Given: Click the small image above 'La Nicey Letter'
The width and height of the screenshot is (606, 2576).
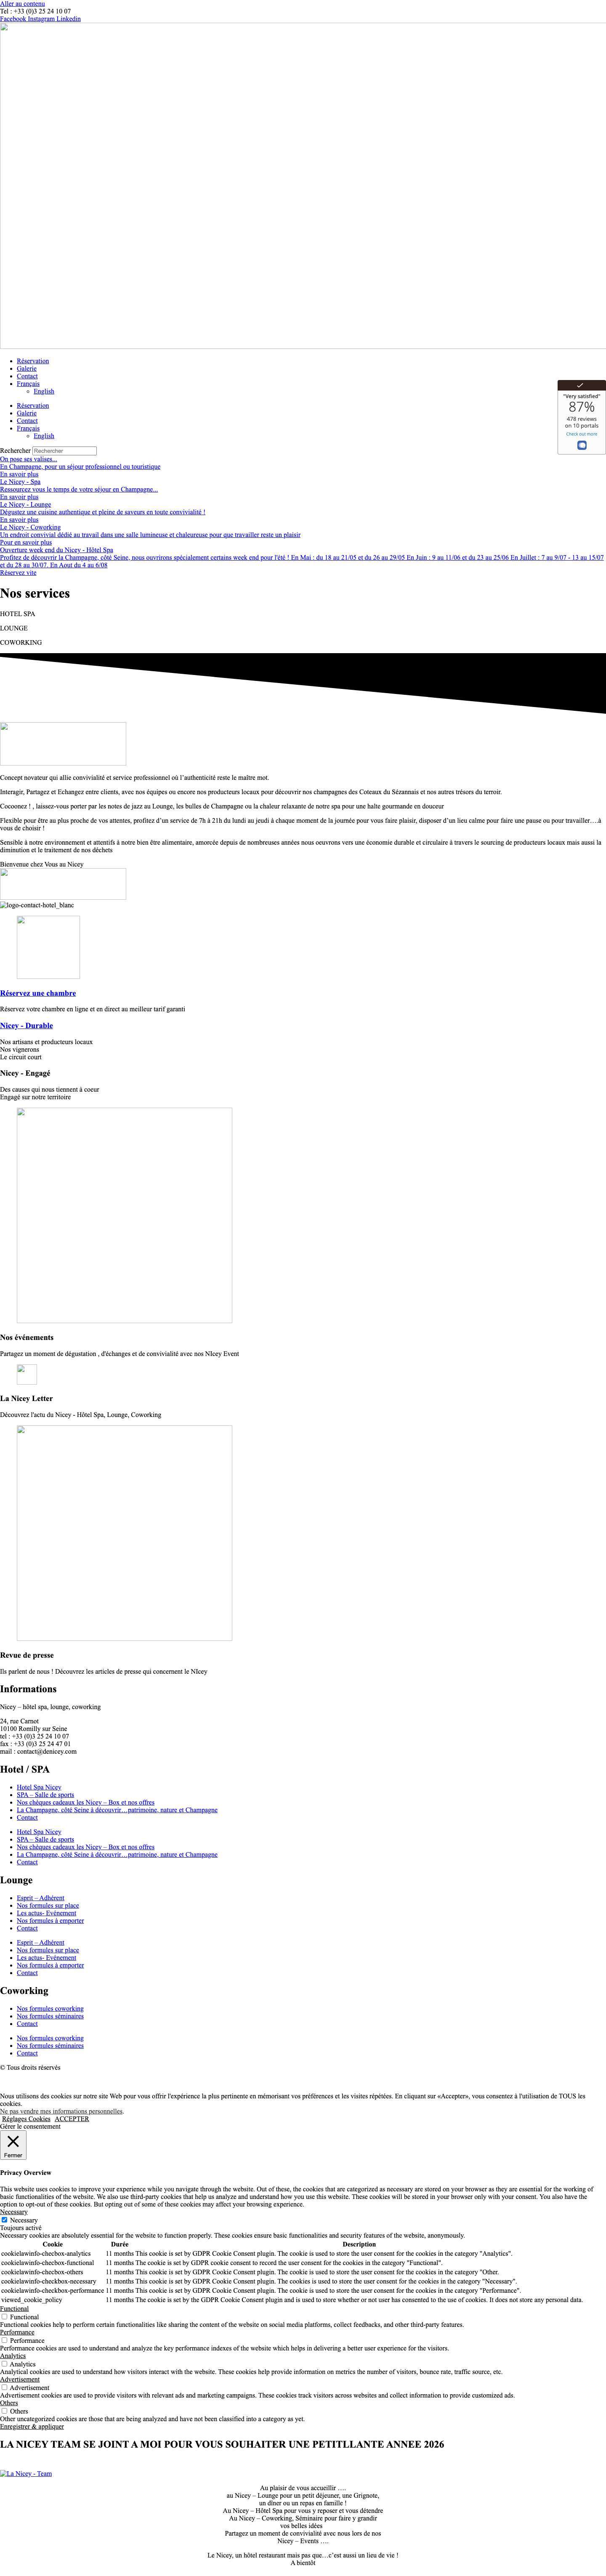Looking at the screenshot, I should [27, 1375].
